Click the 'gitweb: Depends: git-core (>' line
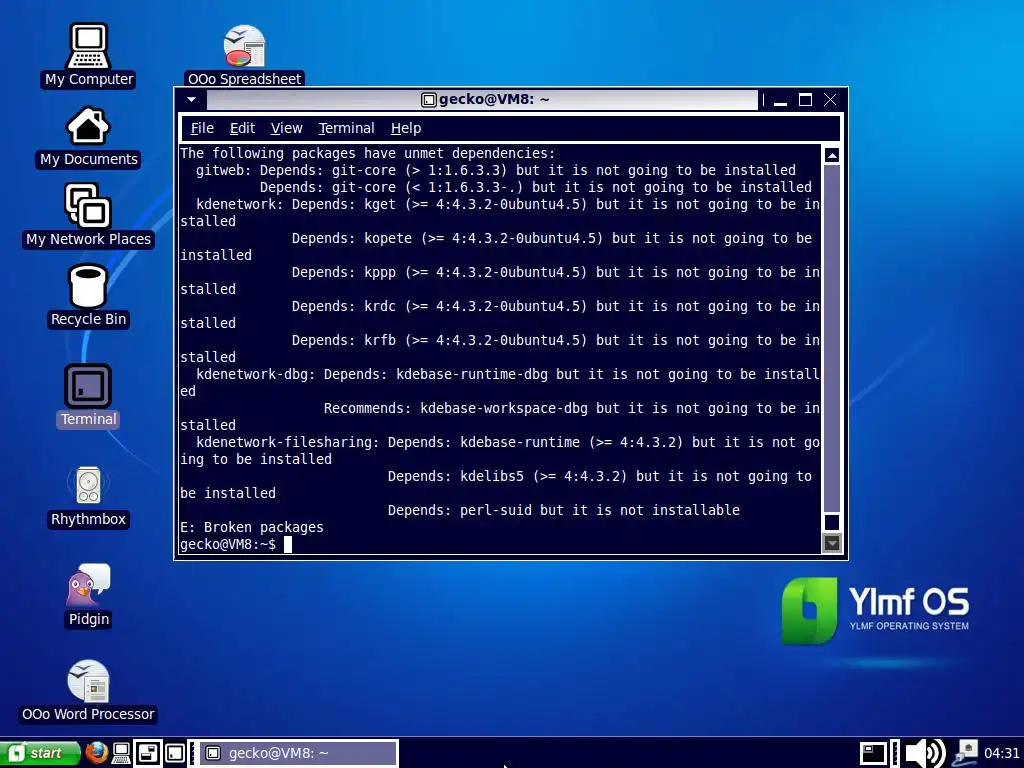The width and height of the screenshot is (1024, 768). click(496, 170)
